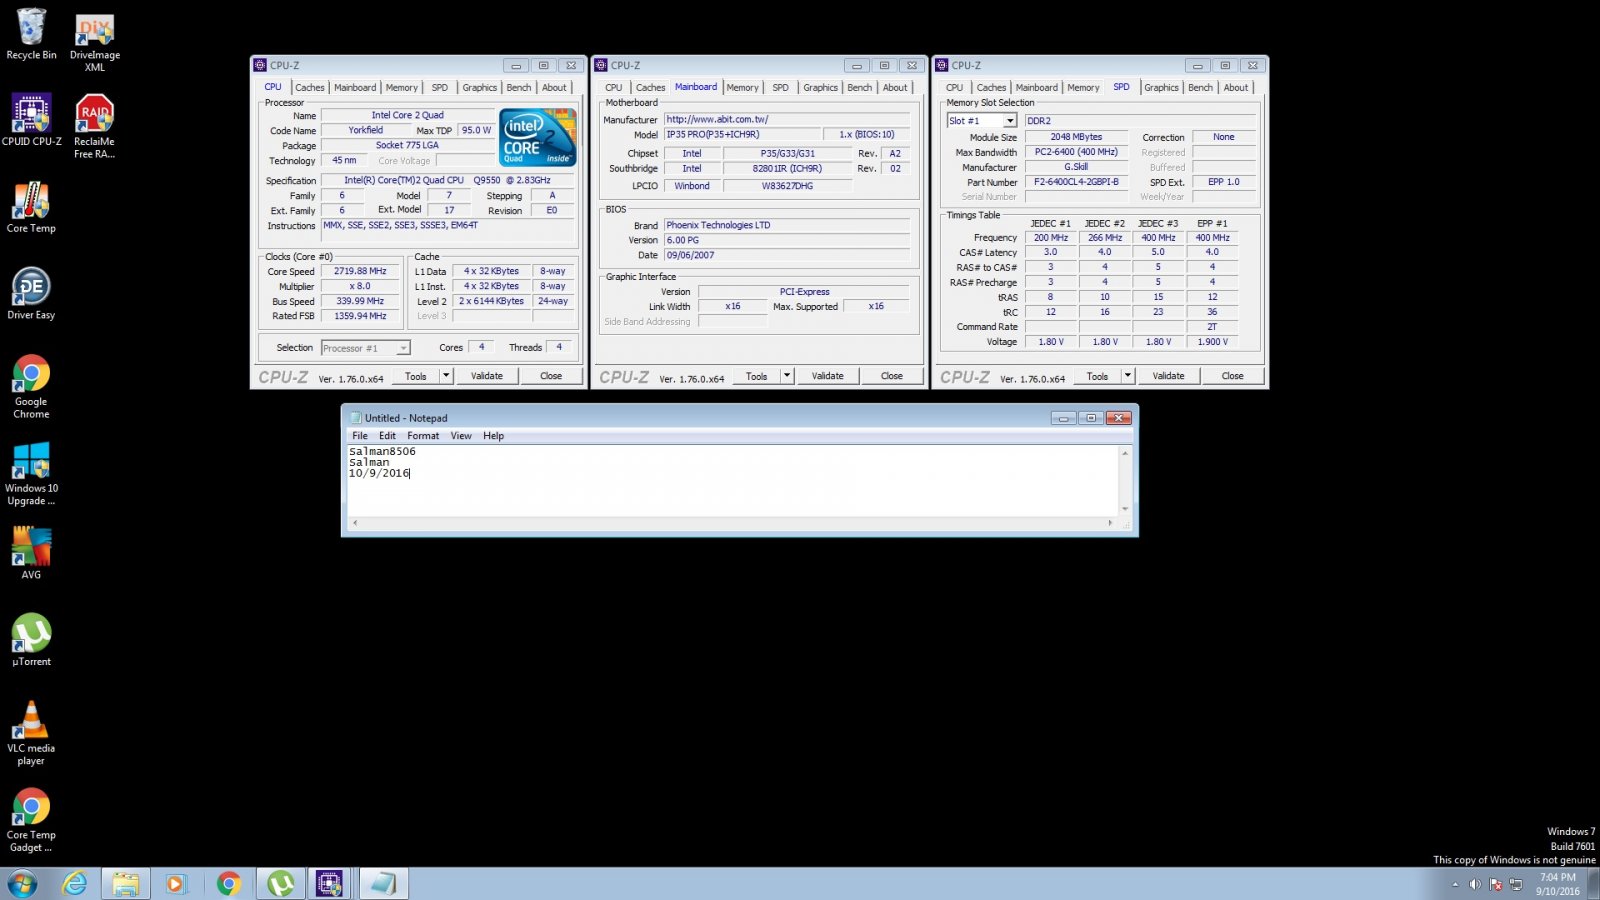This screenshot has width=1600, height=900.
Task: Click the AVG antivirus desktop icon
Action: pos(31,553)
